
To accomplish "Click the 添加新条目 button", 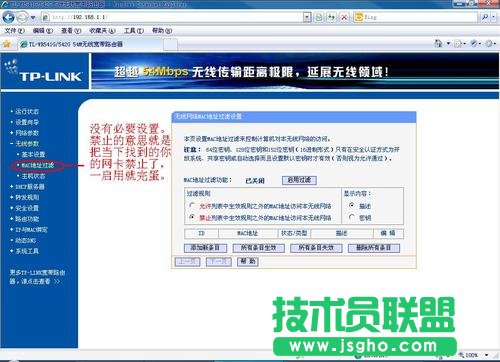I will [x=205, y=248].
